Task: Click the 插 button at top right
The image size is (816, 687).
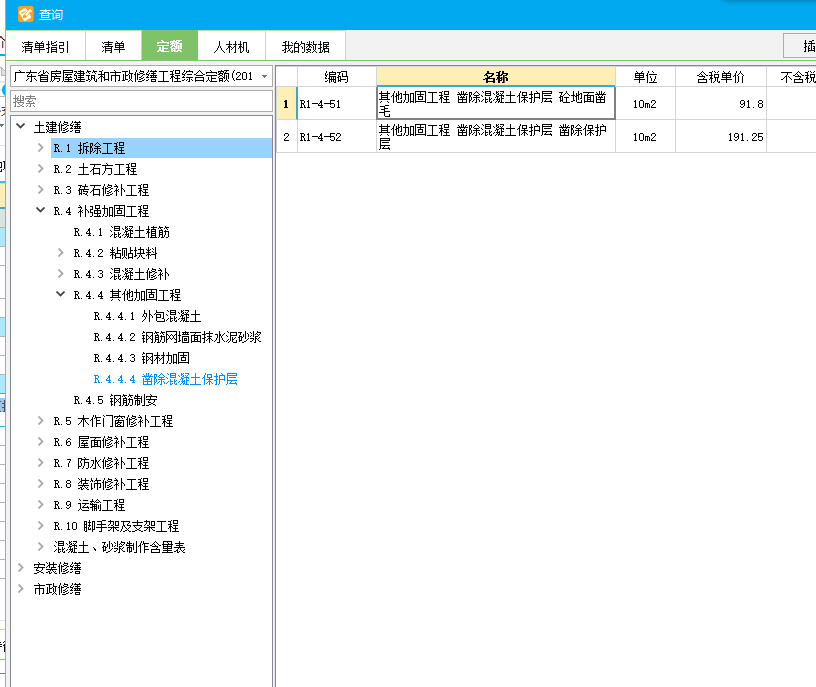Action: [x=800, y=46]
